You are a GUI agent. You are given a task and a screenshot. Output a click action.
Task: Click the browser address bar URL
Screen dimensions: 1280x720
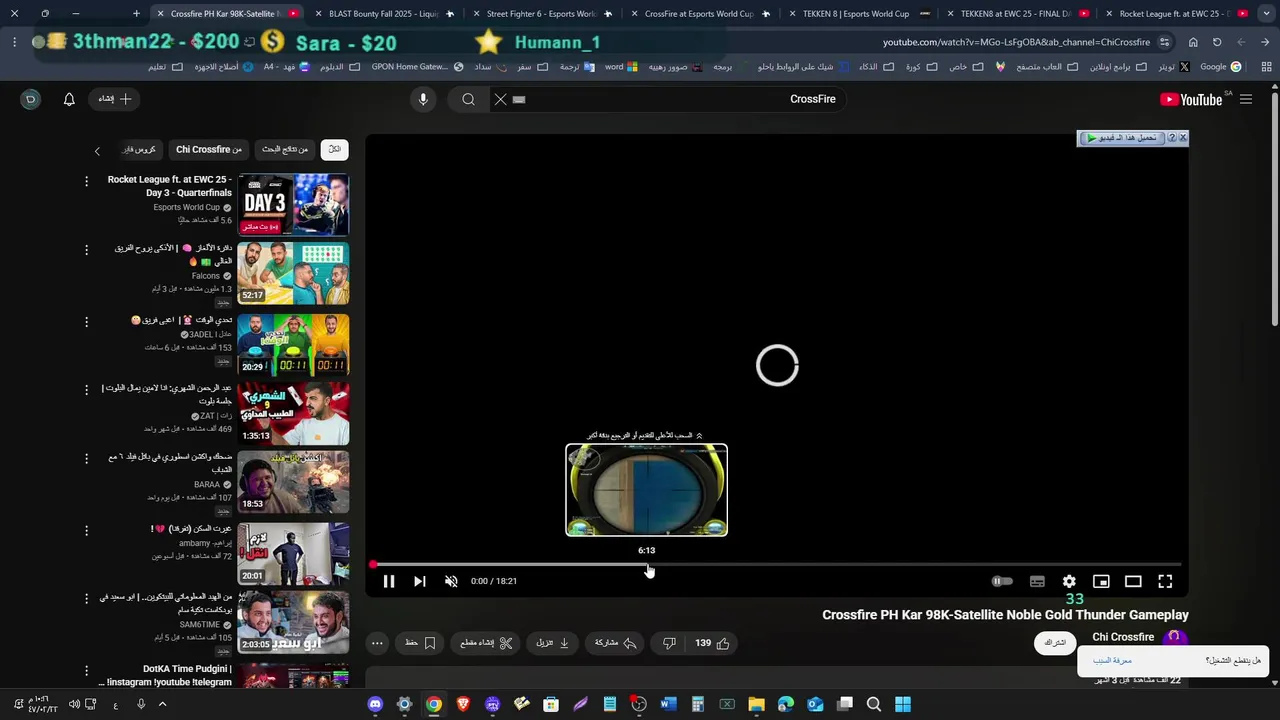tap(1016, 42)
